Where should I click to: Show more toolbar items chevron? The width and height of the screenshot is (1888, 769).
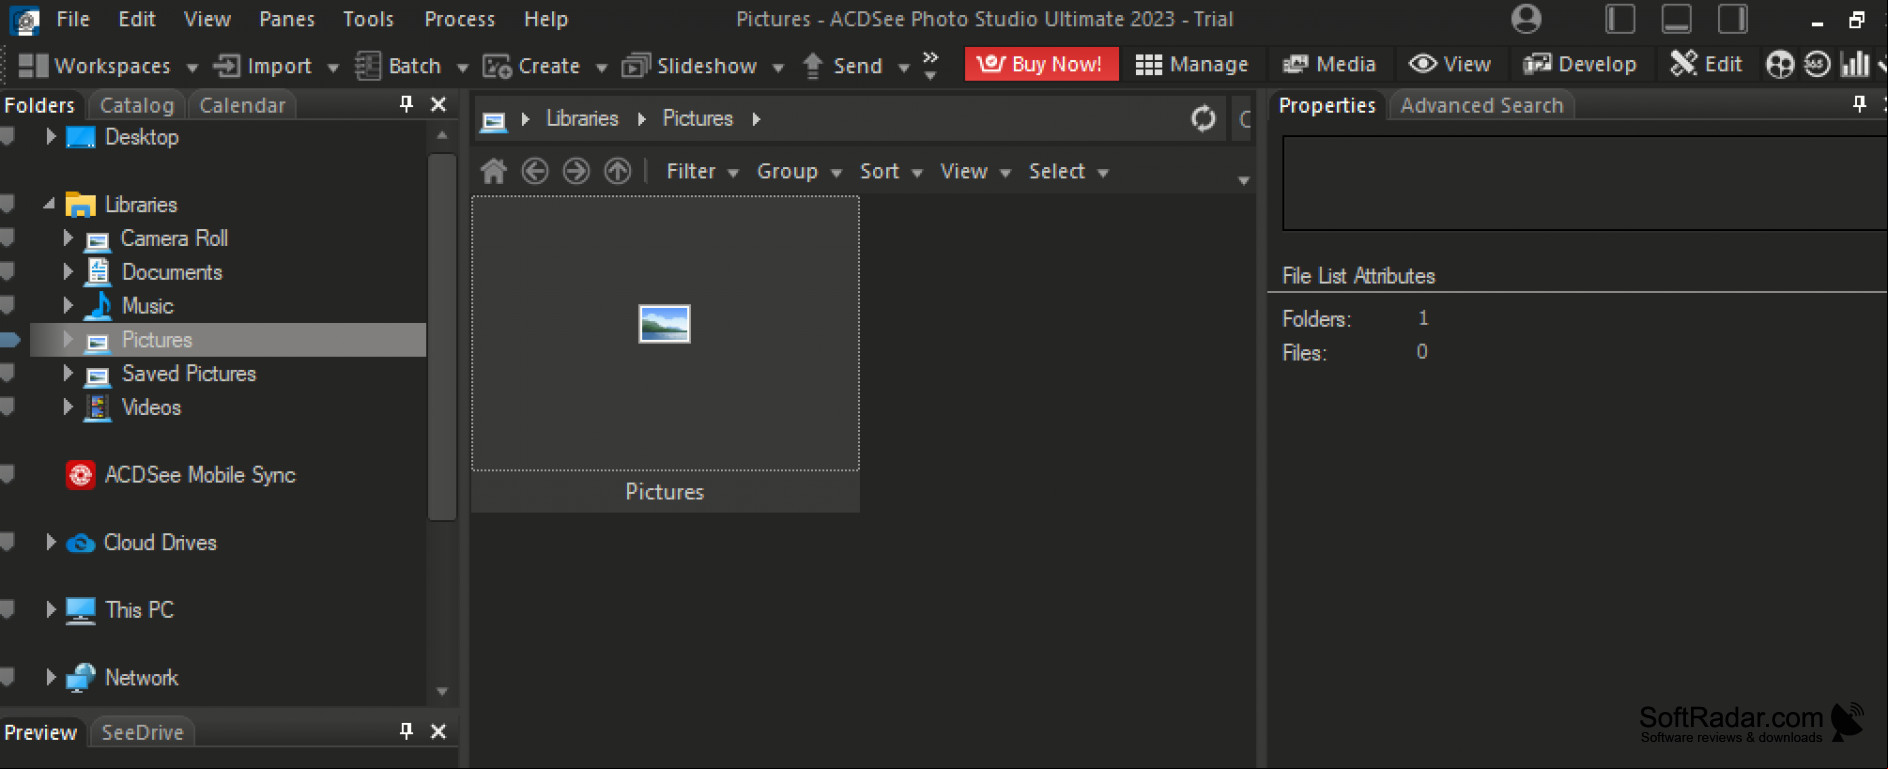[x=930, y=65]
